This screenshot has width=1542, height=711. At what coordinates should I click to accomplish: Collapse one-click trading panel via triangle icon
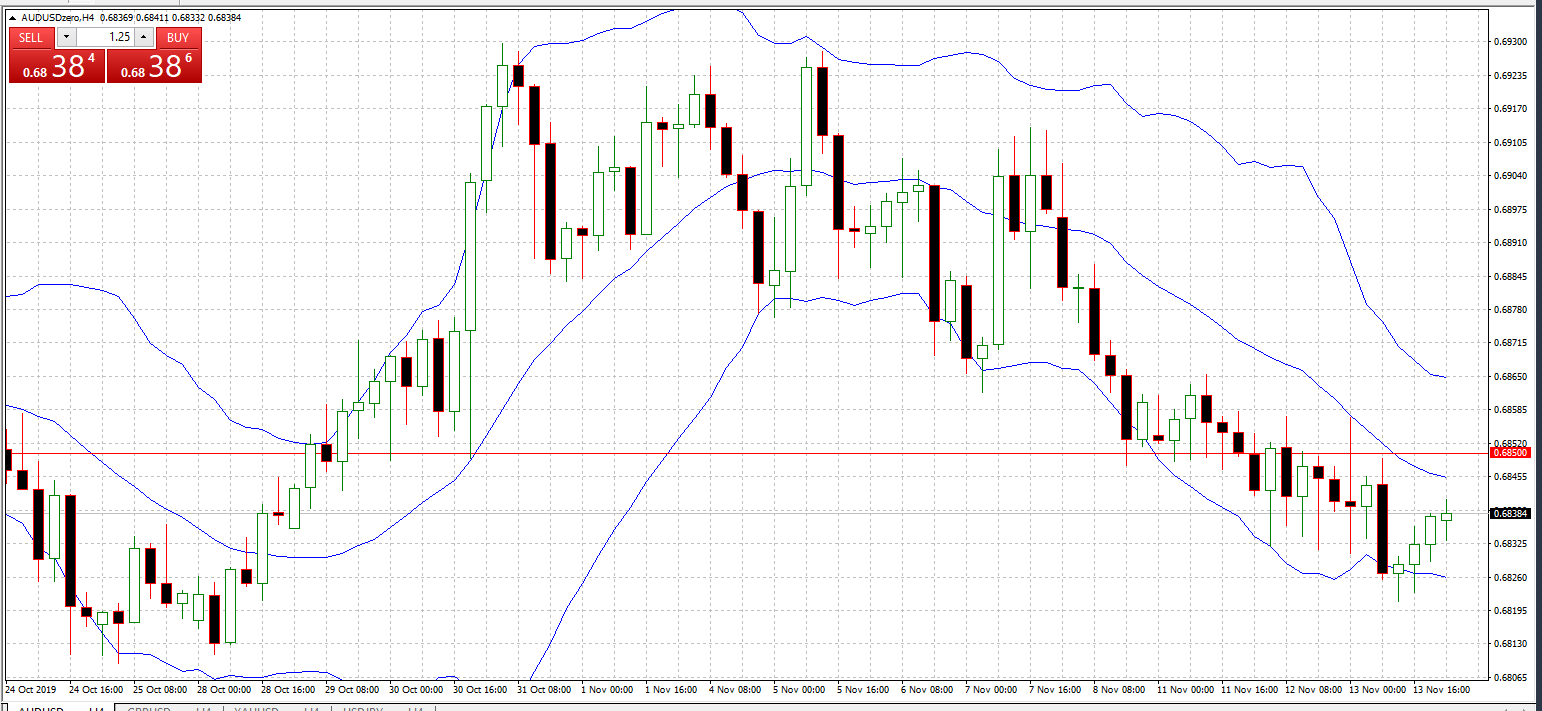point(12,18)
